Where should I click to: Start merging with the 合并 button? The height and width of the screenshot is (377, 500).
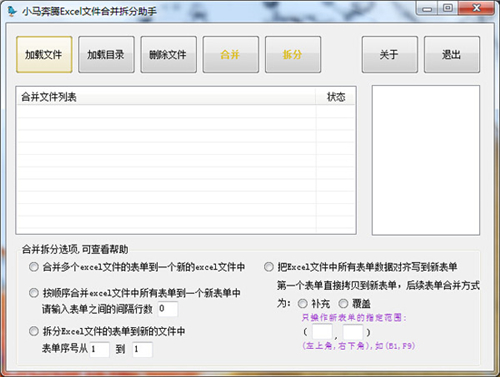tap(231, 54)
